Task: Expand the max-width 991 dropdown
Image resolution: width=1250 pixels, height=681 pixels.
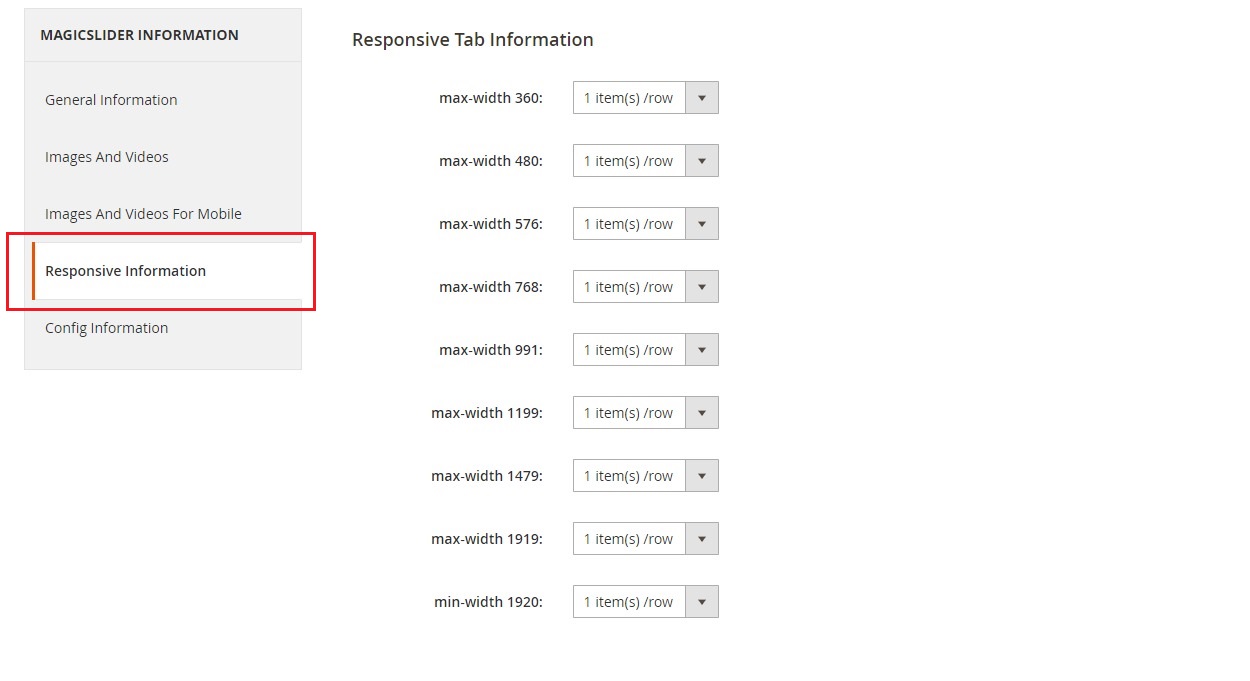Action: (x=629, y=350)
